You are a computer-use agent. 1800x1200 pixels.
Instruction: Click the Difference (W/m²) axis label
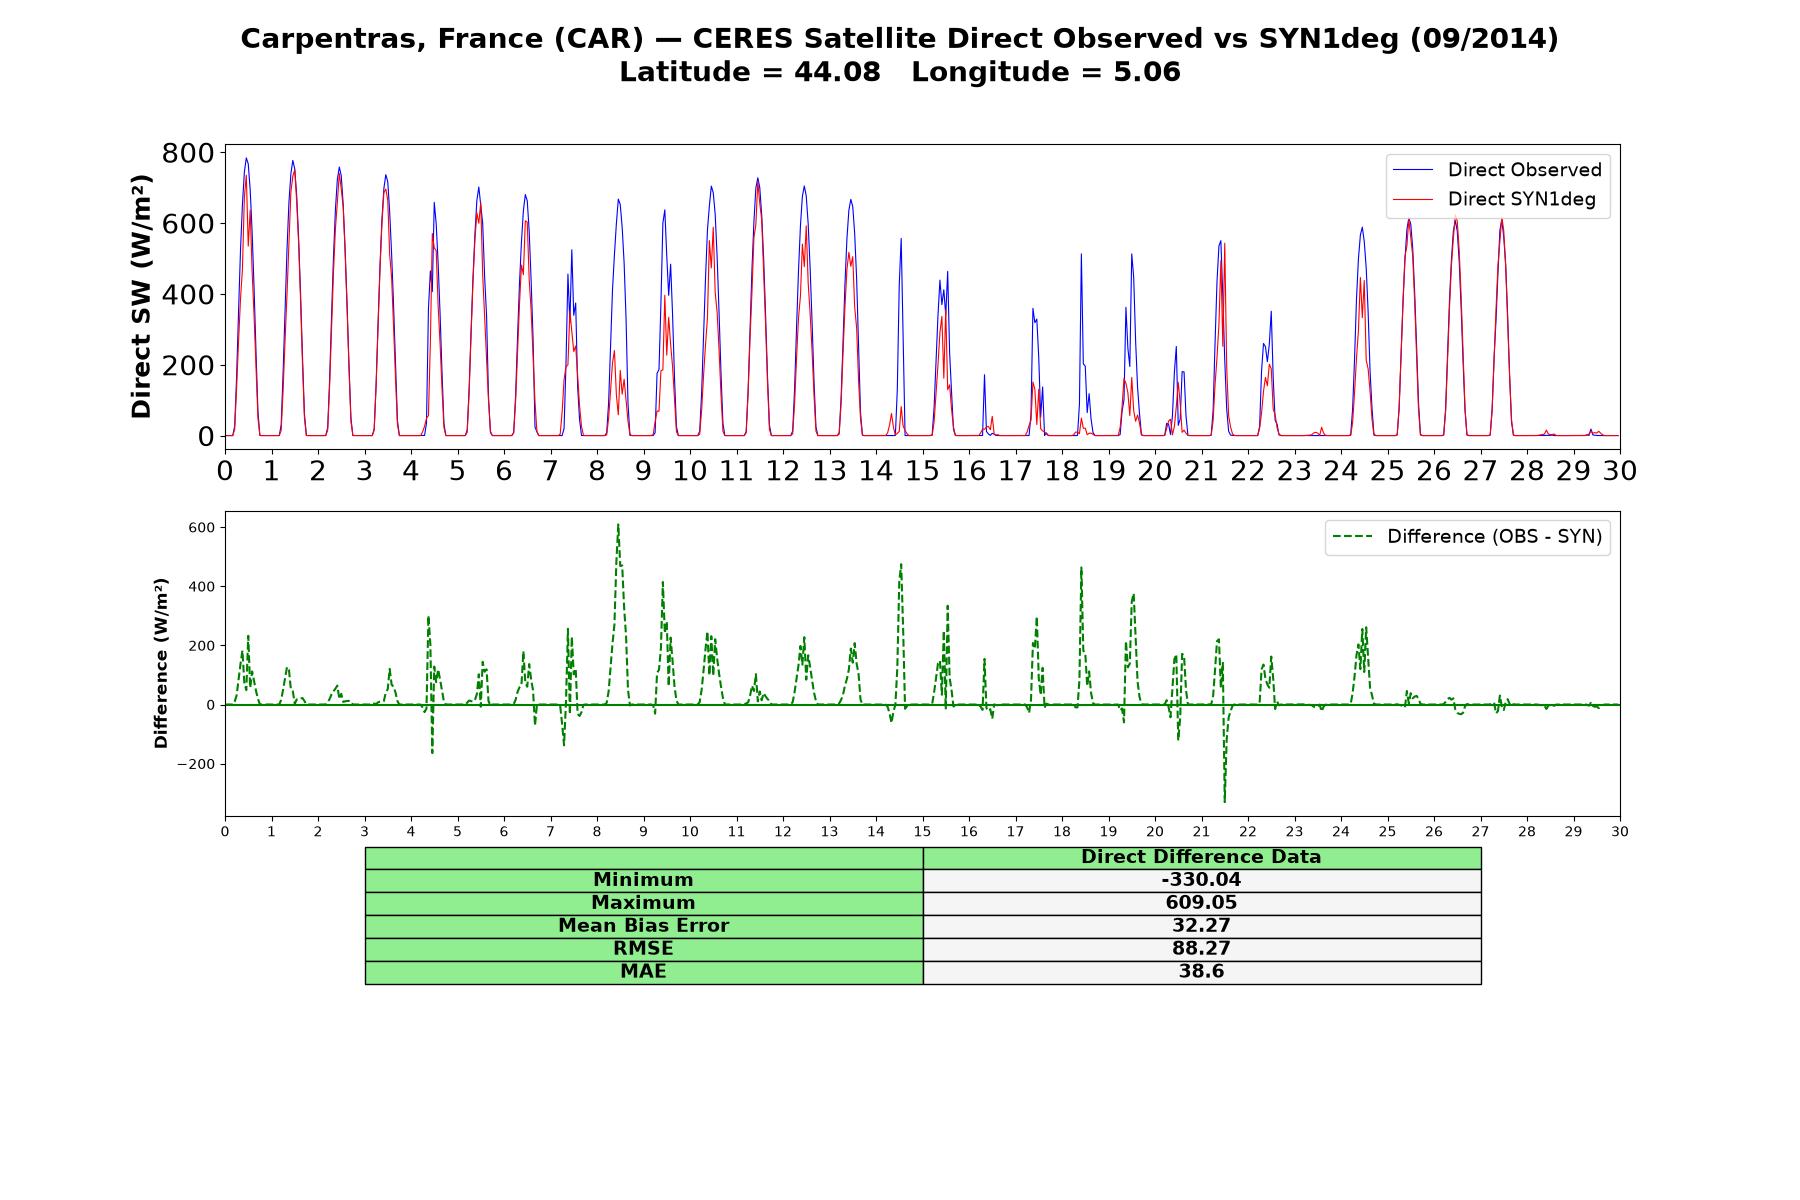click(x=161, y=664)
